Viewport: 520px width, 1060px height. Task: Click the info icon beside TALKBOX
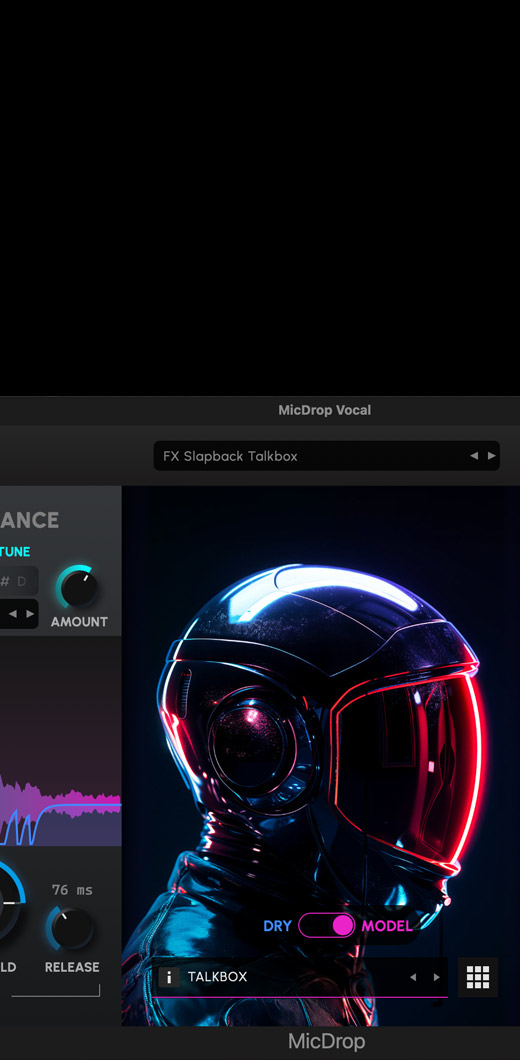tap(169, 977)
